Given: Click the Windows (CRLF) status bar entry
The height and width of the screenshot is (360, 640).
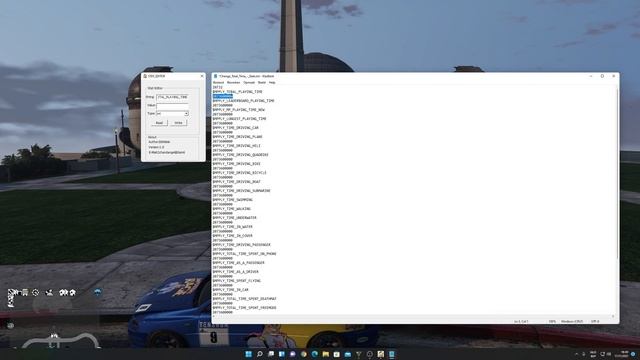Looking at the screenshot, I should [572, 322].
